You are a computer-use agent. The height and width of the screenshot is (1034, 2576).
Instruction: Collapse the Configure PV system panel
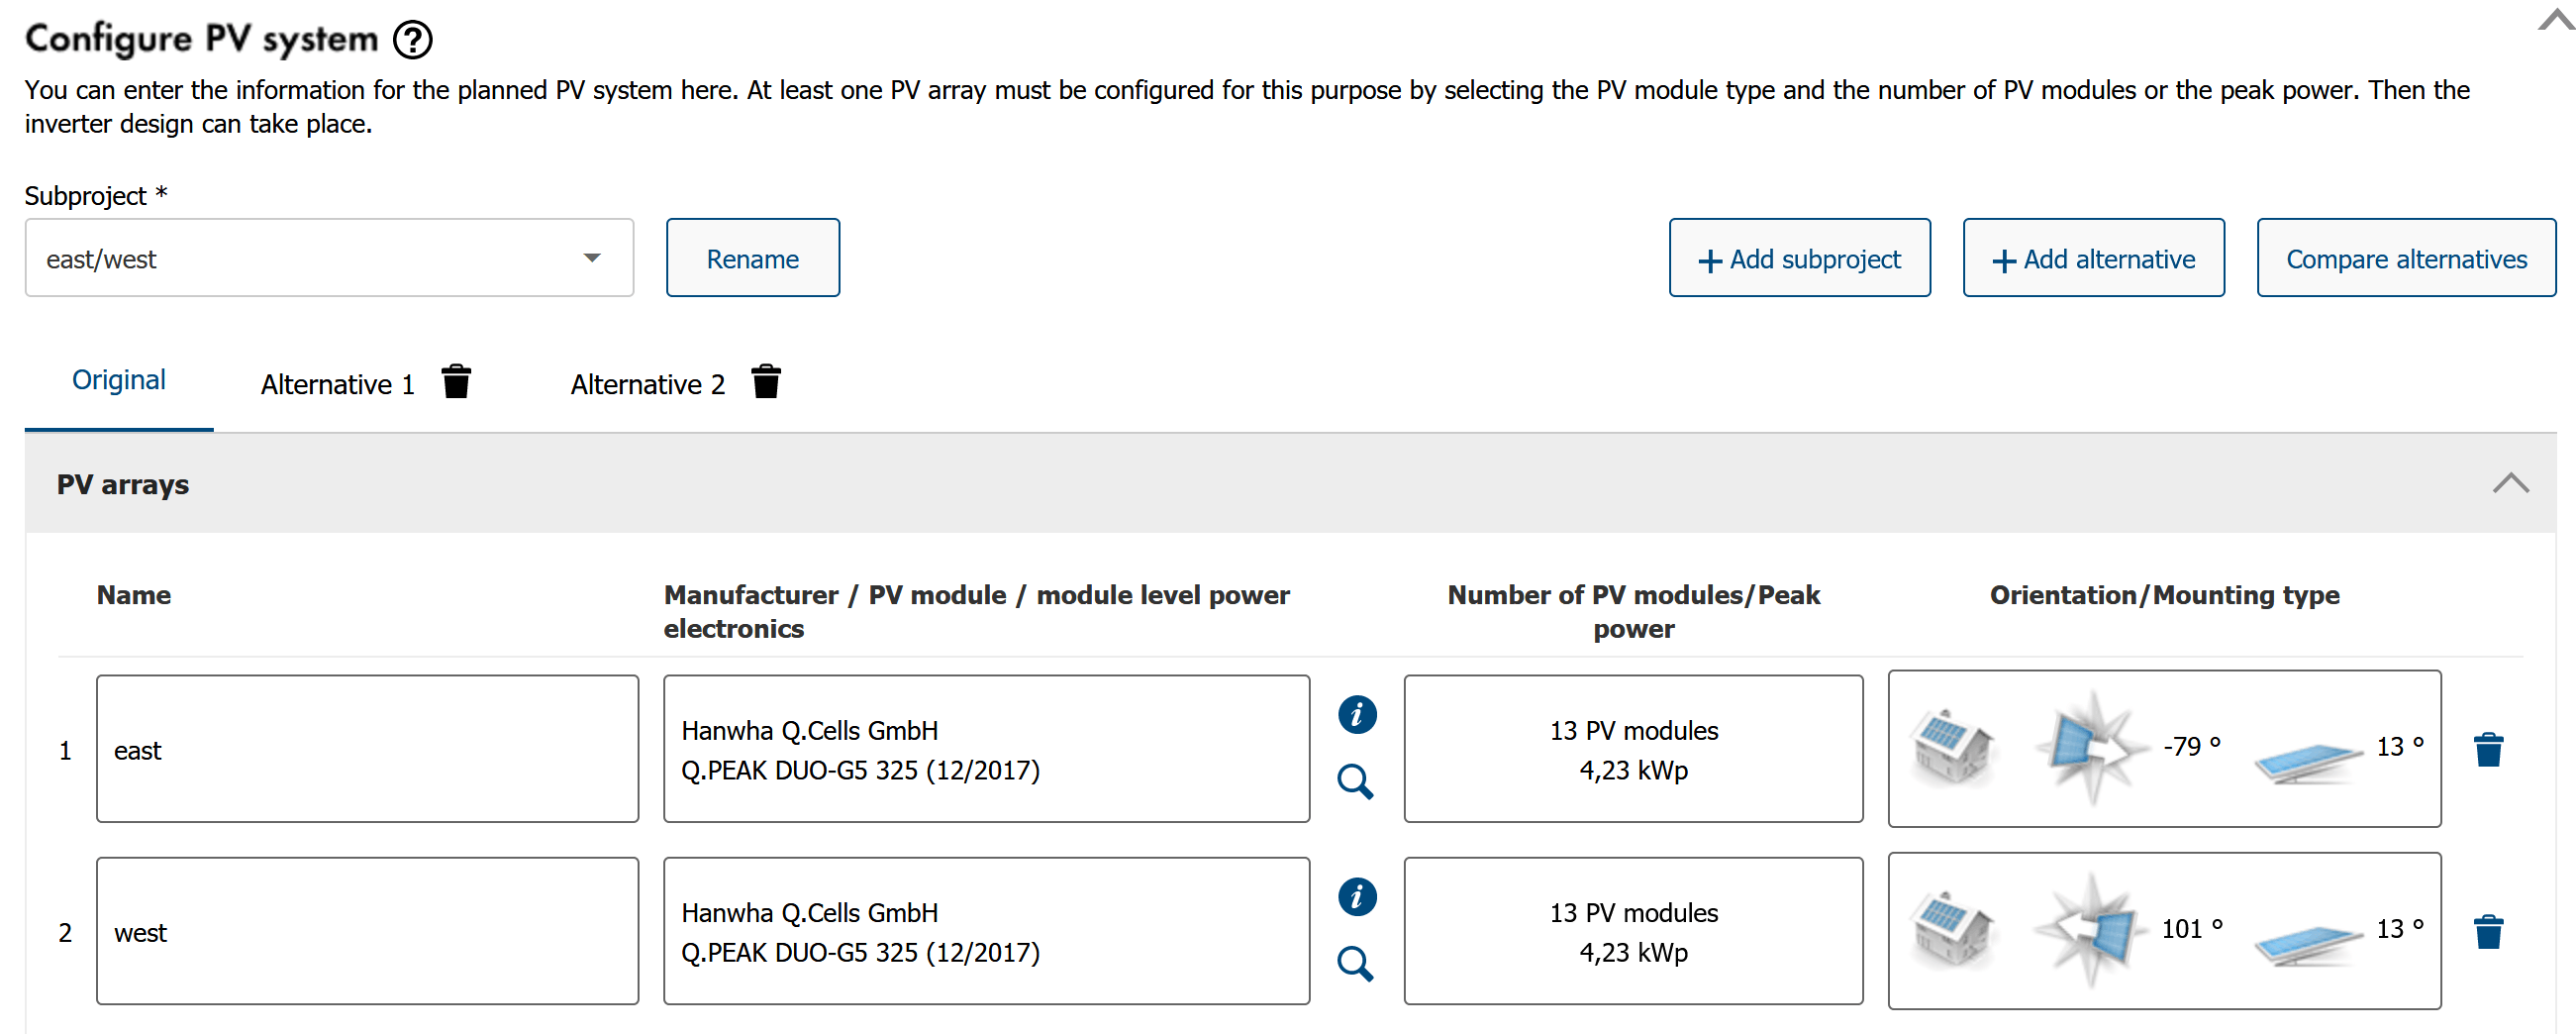[x=2555, y=20]
